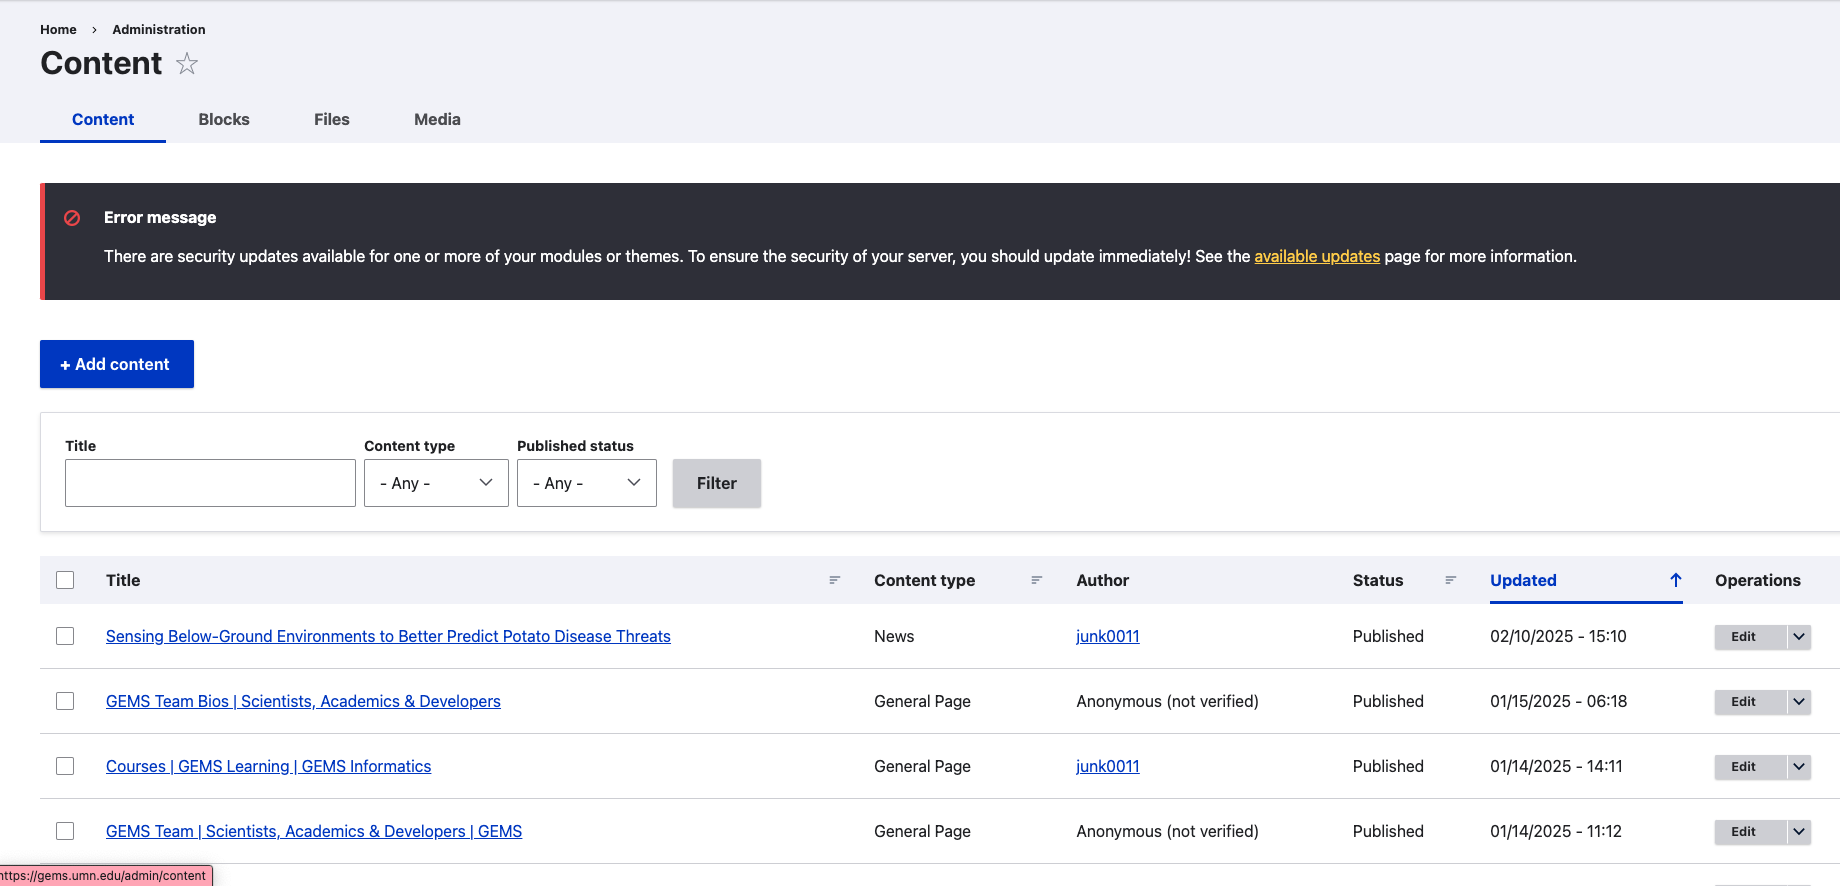The height and width of the screenshot is (886, 1840).
Task: Click the Status column sort icon
Action: (1450, 580)
